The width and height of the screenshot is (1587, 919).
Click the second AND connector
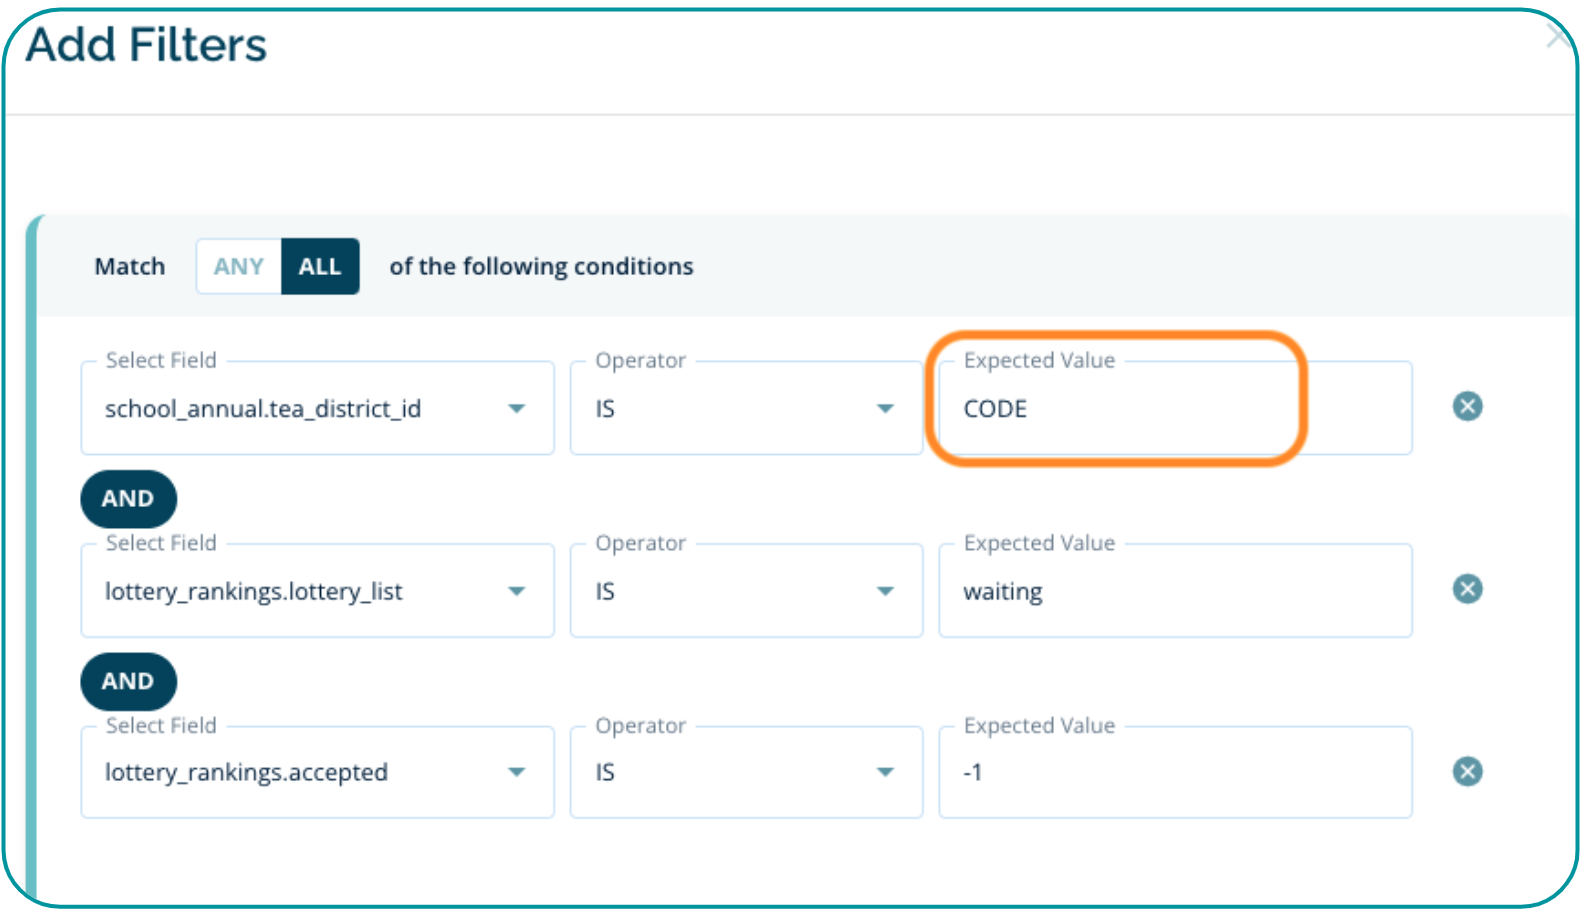click(128, 681)
